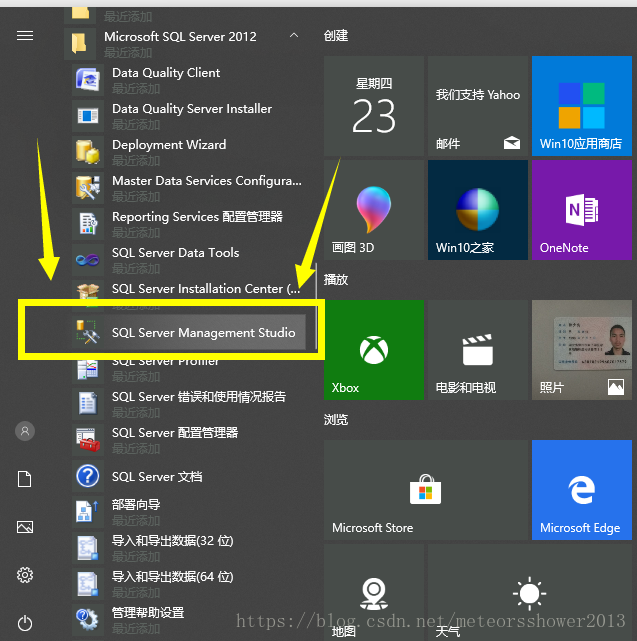Screen dimensions: 637x641
Task: Open the calendar tile showing 23
Action: pyautogui.click(x=374, y=106)
